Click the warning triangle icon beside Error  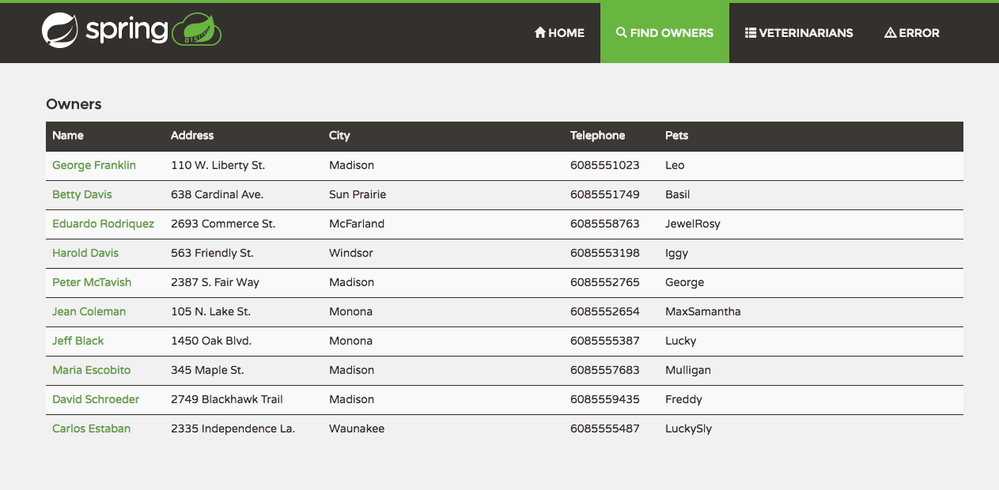890,32
